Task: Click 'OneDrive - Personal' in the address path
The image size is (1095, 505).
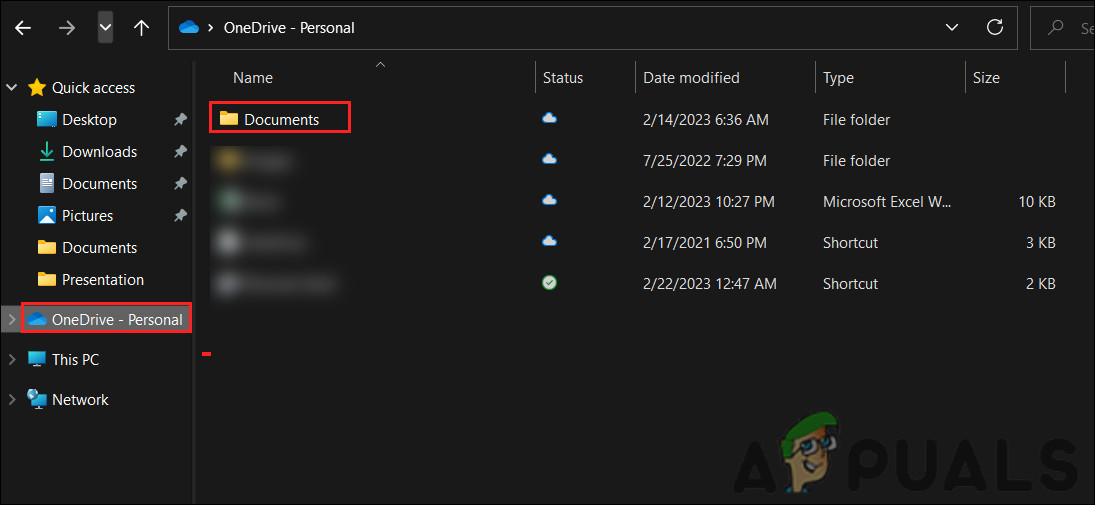Action: pos(289,28)
